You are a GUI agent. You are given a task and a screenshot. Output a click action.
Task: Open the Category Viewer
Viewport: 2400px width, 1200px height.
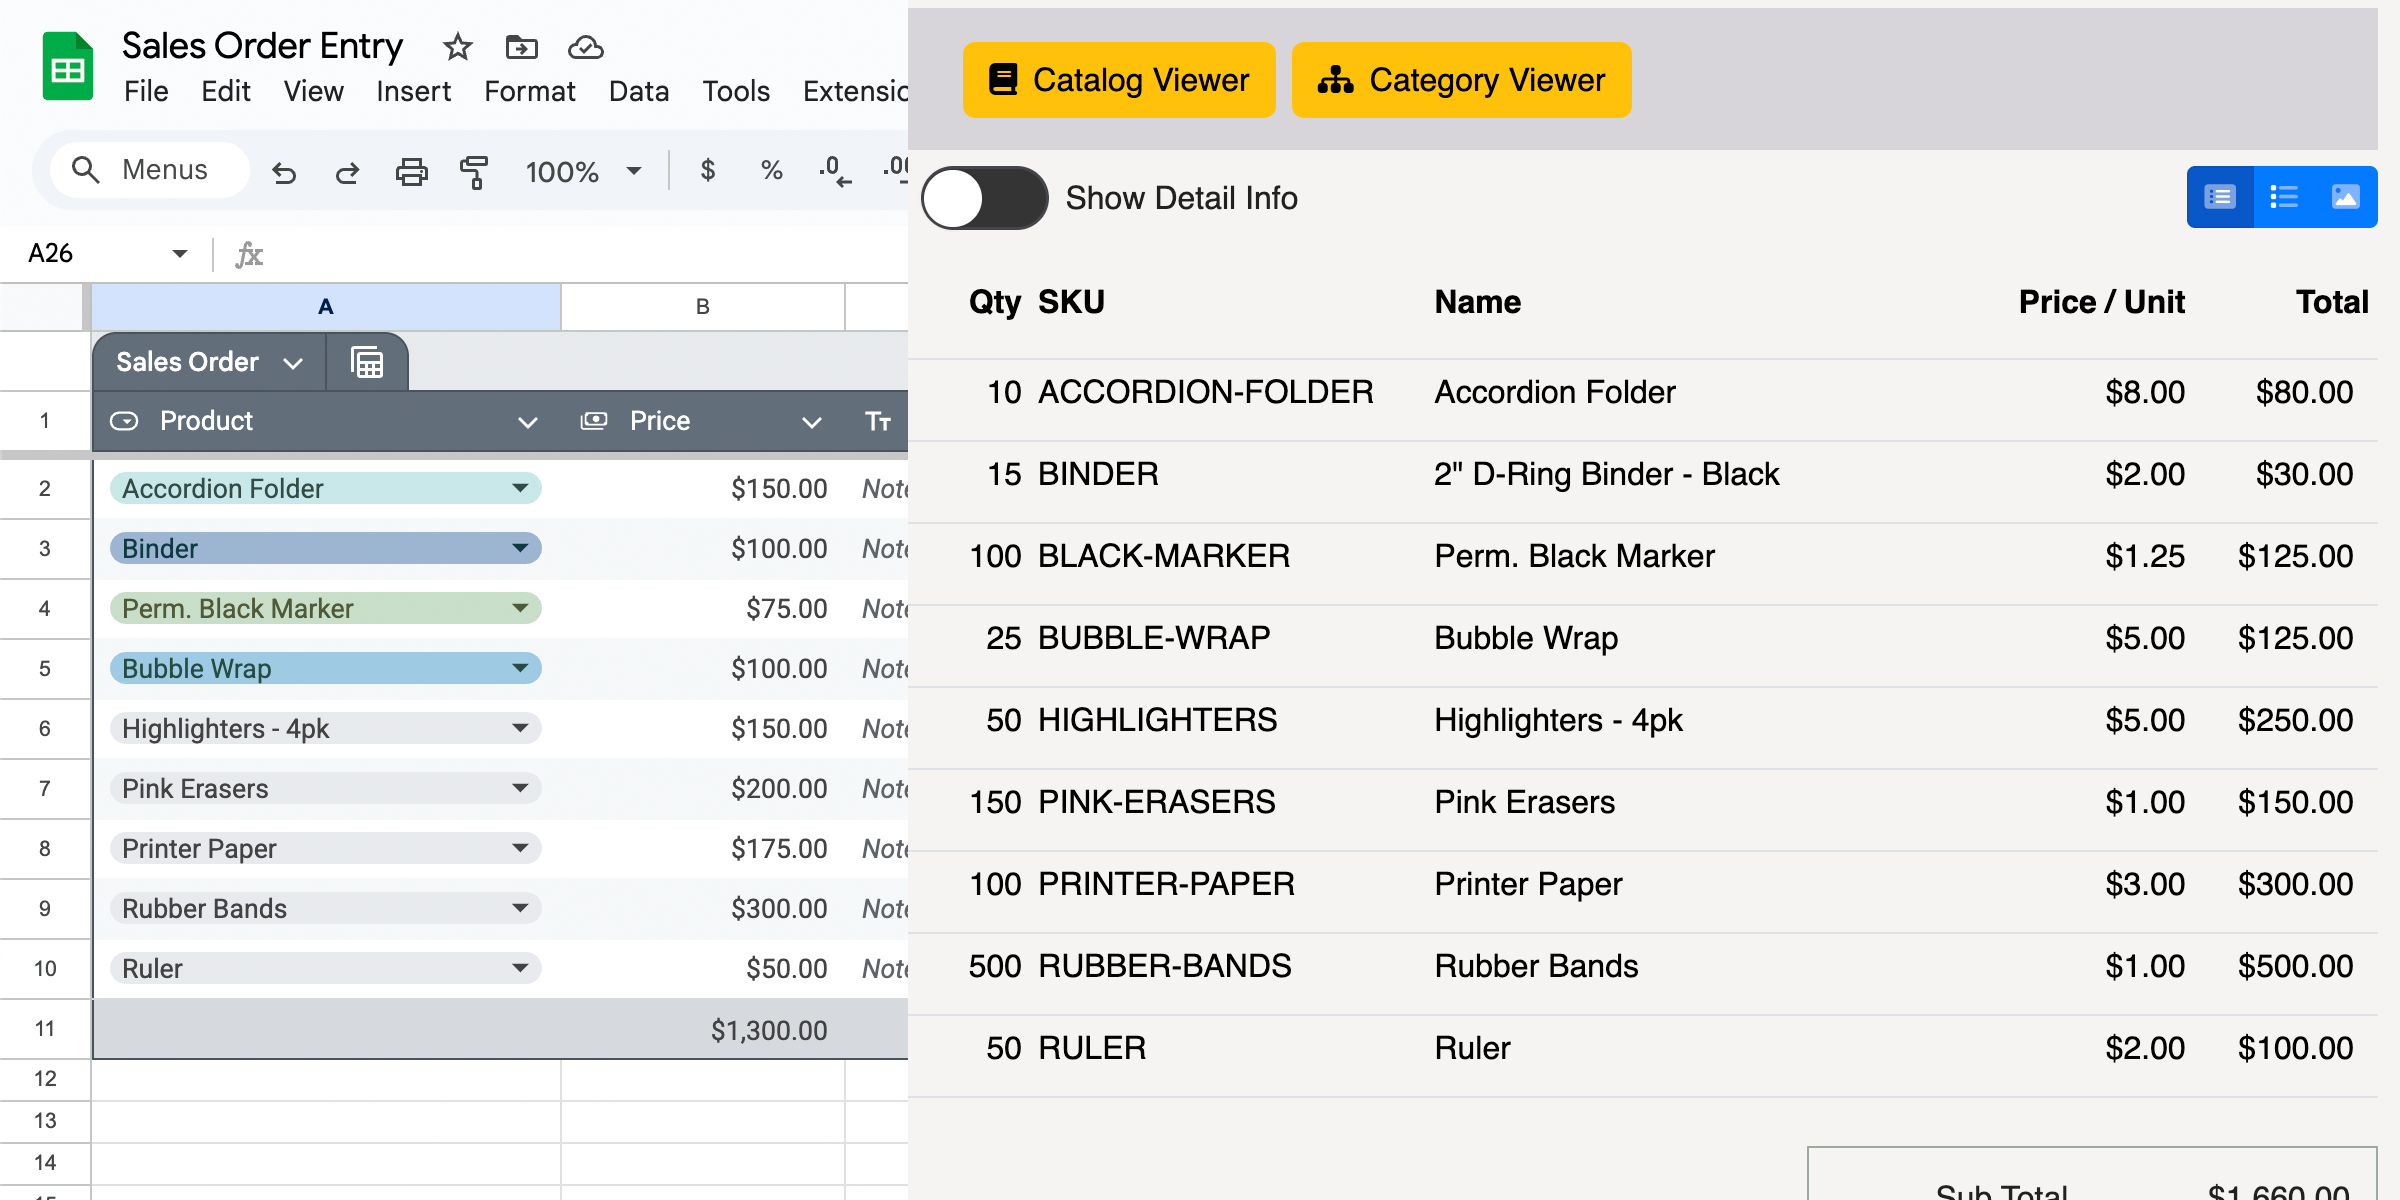1461,80
